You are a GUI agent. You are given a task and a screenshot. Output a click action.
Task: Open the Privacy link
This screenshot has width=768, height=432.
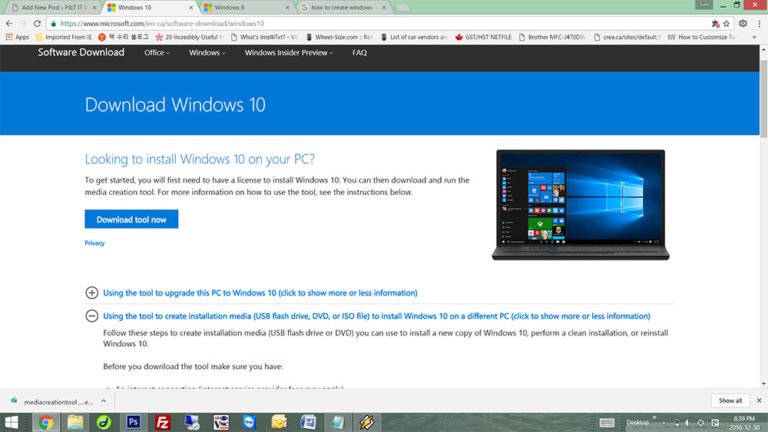tap(95, 243)
